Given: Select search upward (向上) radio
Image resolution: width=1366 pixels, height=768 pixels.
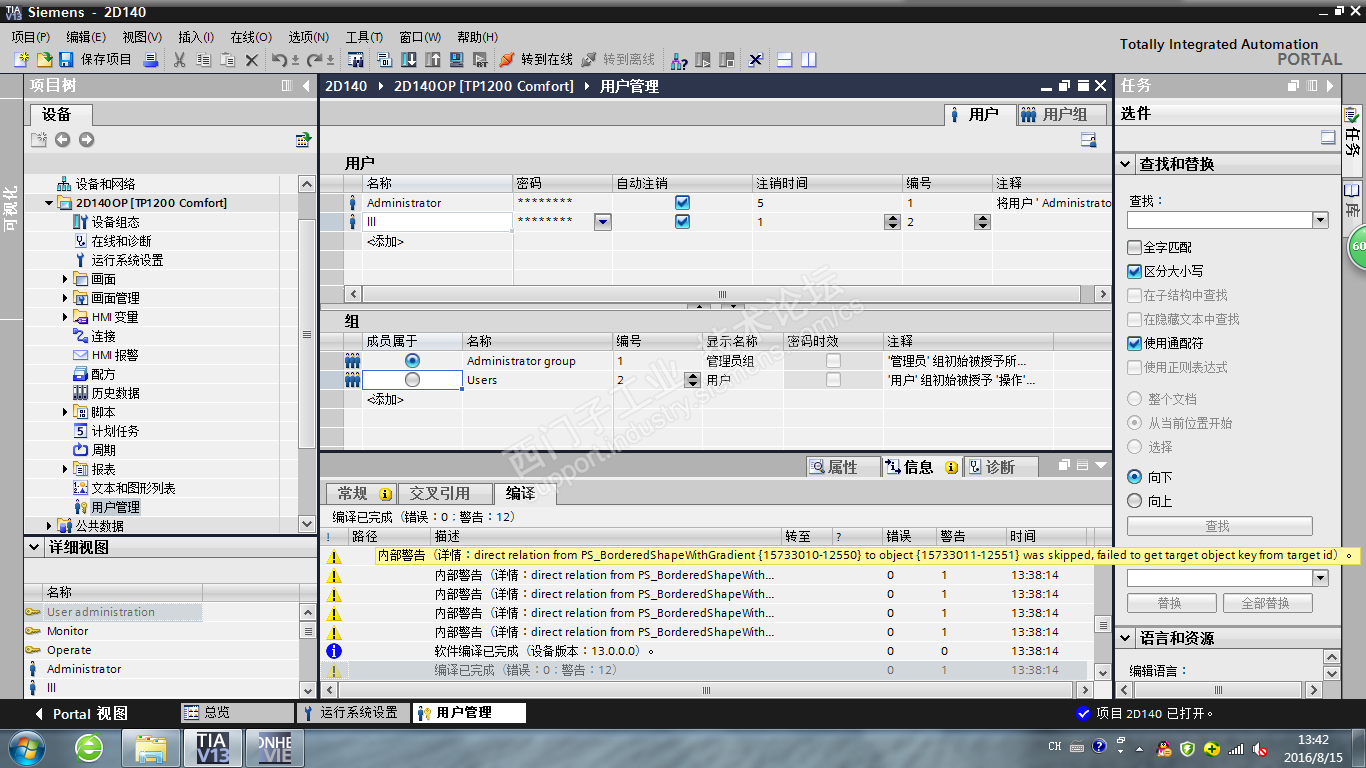Looking at the screenshot, I should (1134, 501).
